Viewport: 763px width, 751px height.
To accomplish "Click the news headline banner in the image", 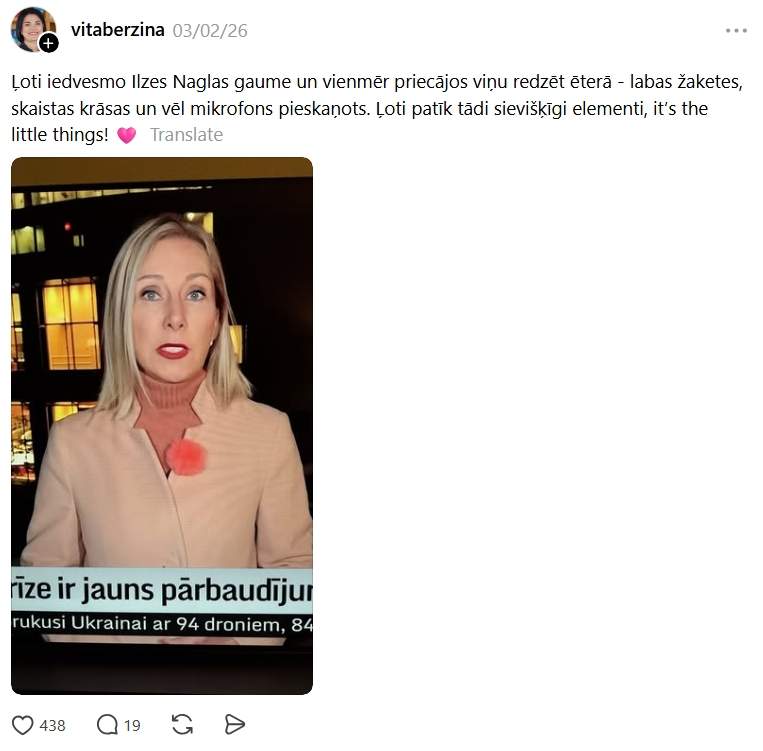I will point(162,590).
